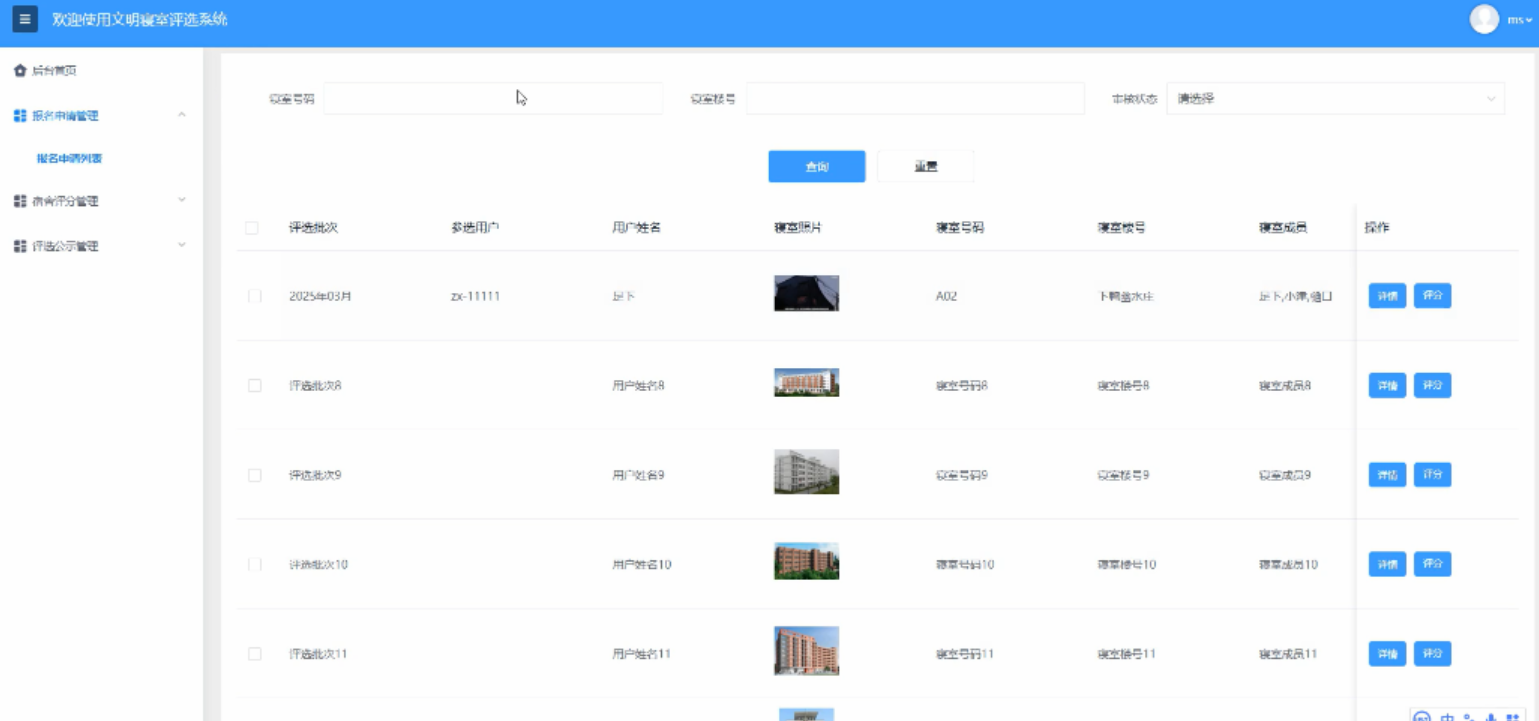Click 评分 for row 评选批次9
This screenshot has width=1539, height=721.
(1432, 475)
